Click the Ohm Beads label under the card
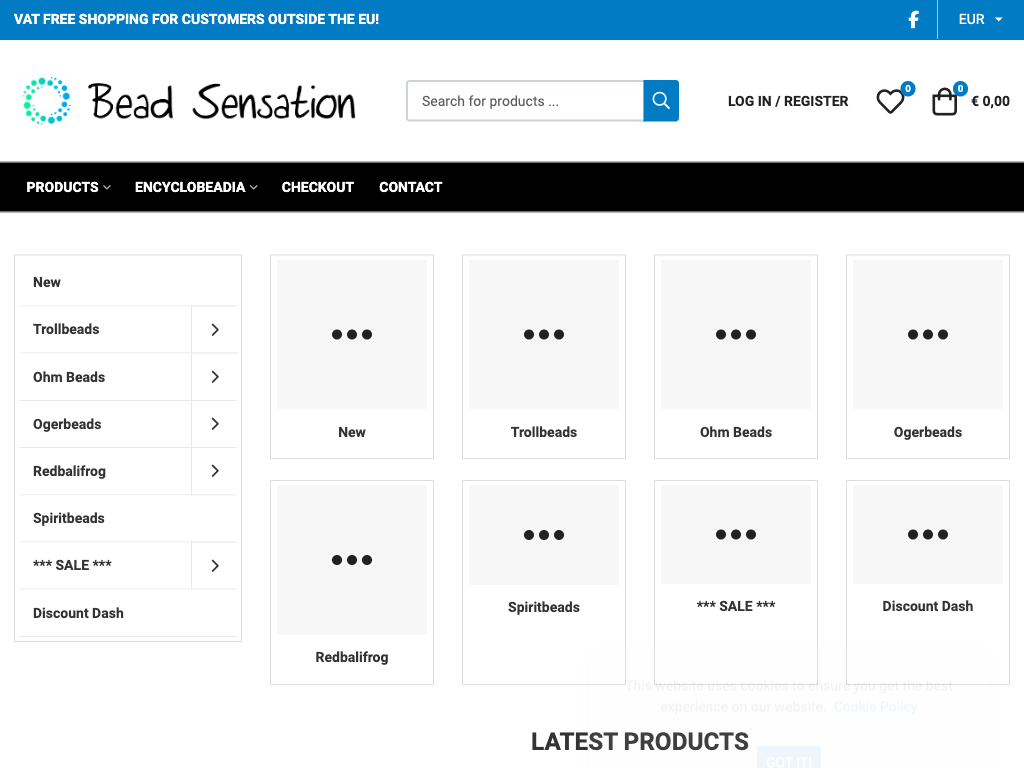This screenshot has width=1024, height=768. coord(736,432)
